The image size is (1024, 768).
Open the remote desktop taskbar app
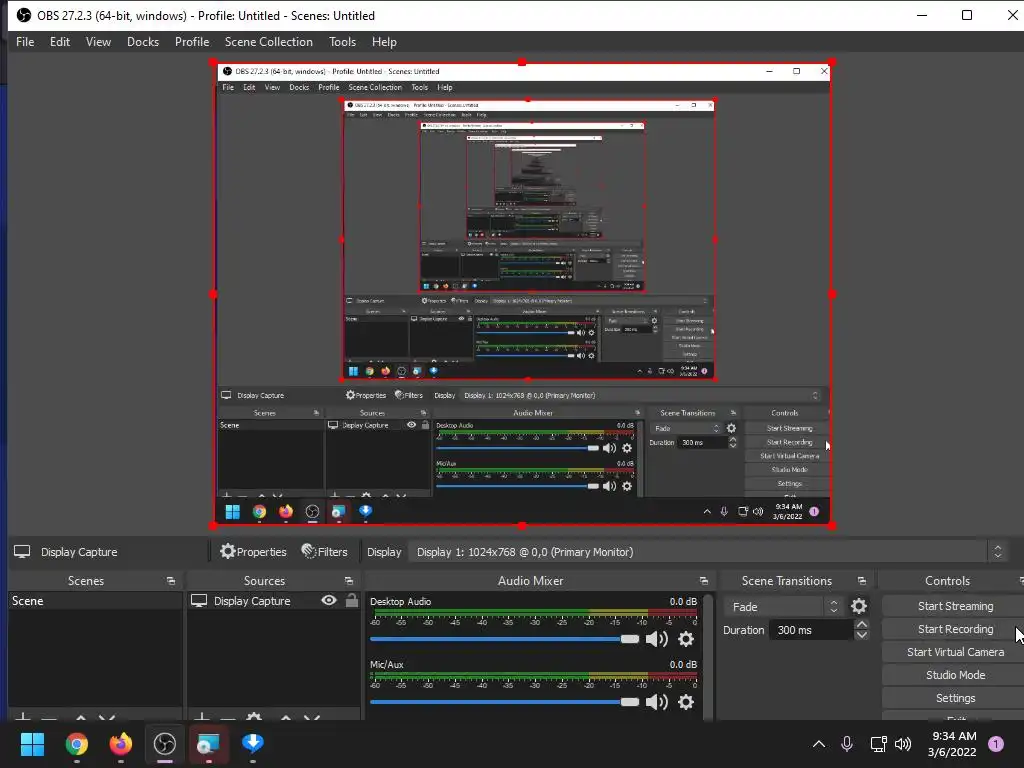(208, 744)
